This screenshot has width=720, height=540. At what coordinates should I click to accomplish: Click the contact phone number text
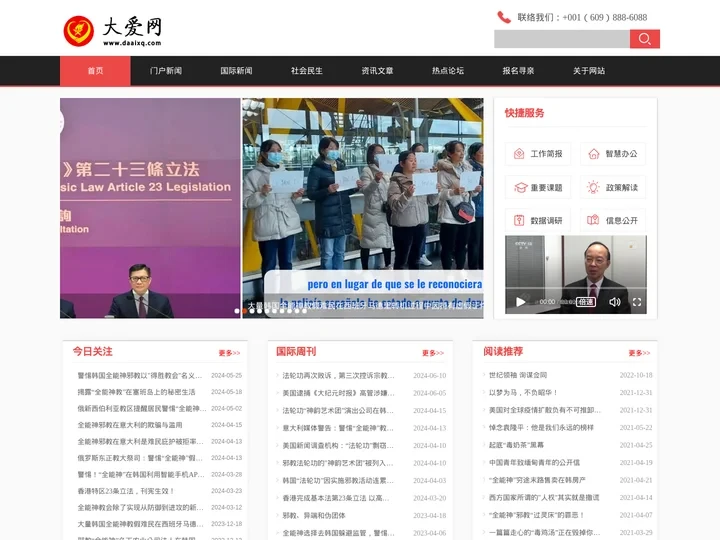click(x=582, y=17)
